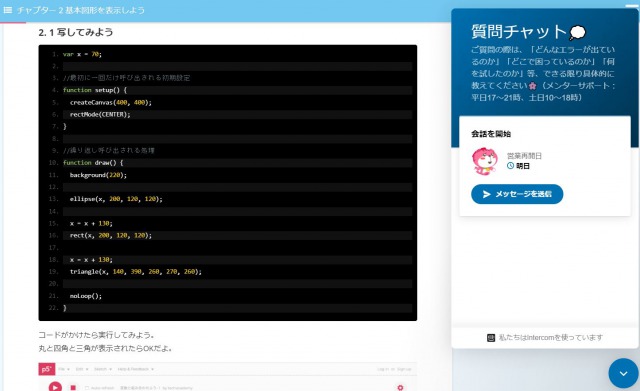The height and width of the screenshot is (391, 640).
Task: Click Sign up in the p5 editor image
Action: [404, 369]
